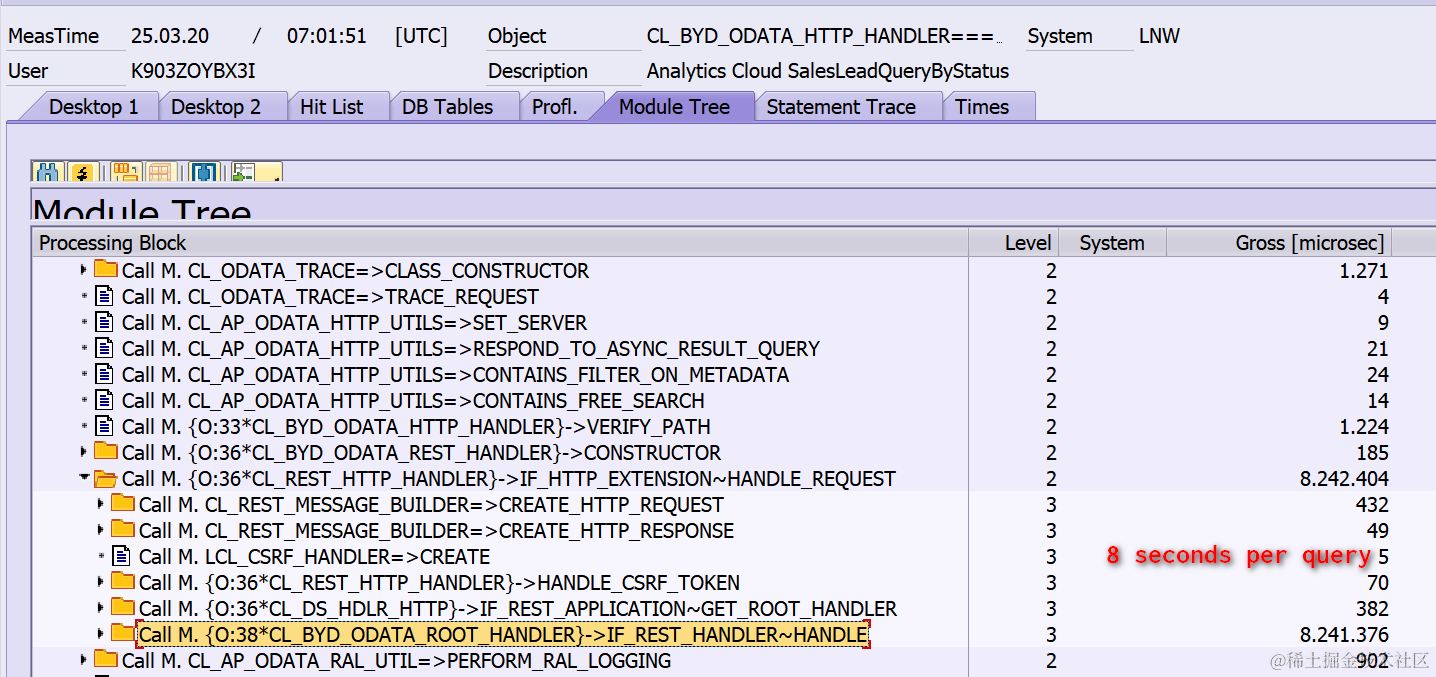
Task: Click the faded grid collapse toolbar icon
Action: (160, 173)
